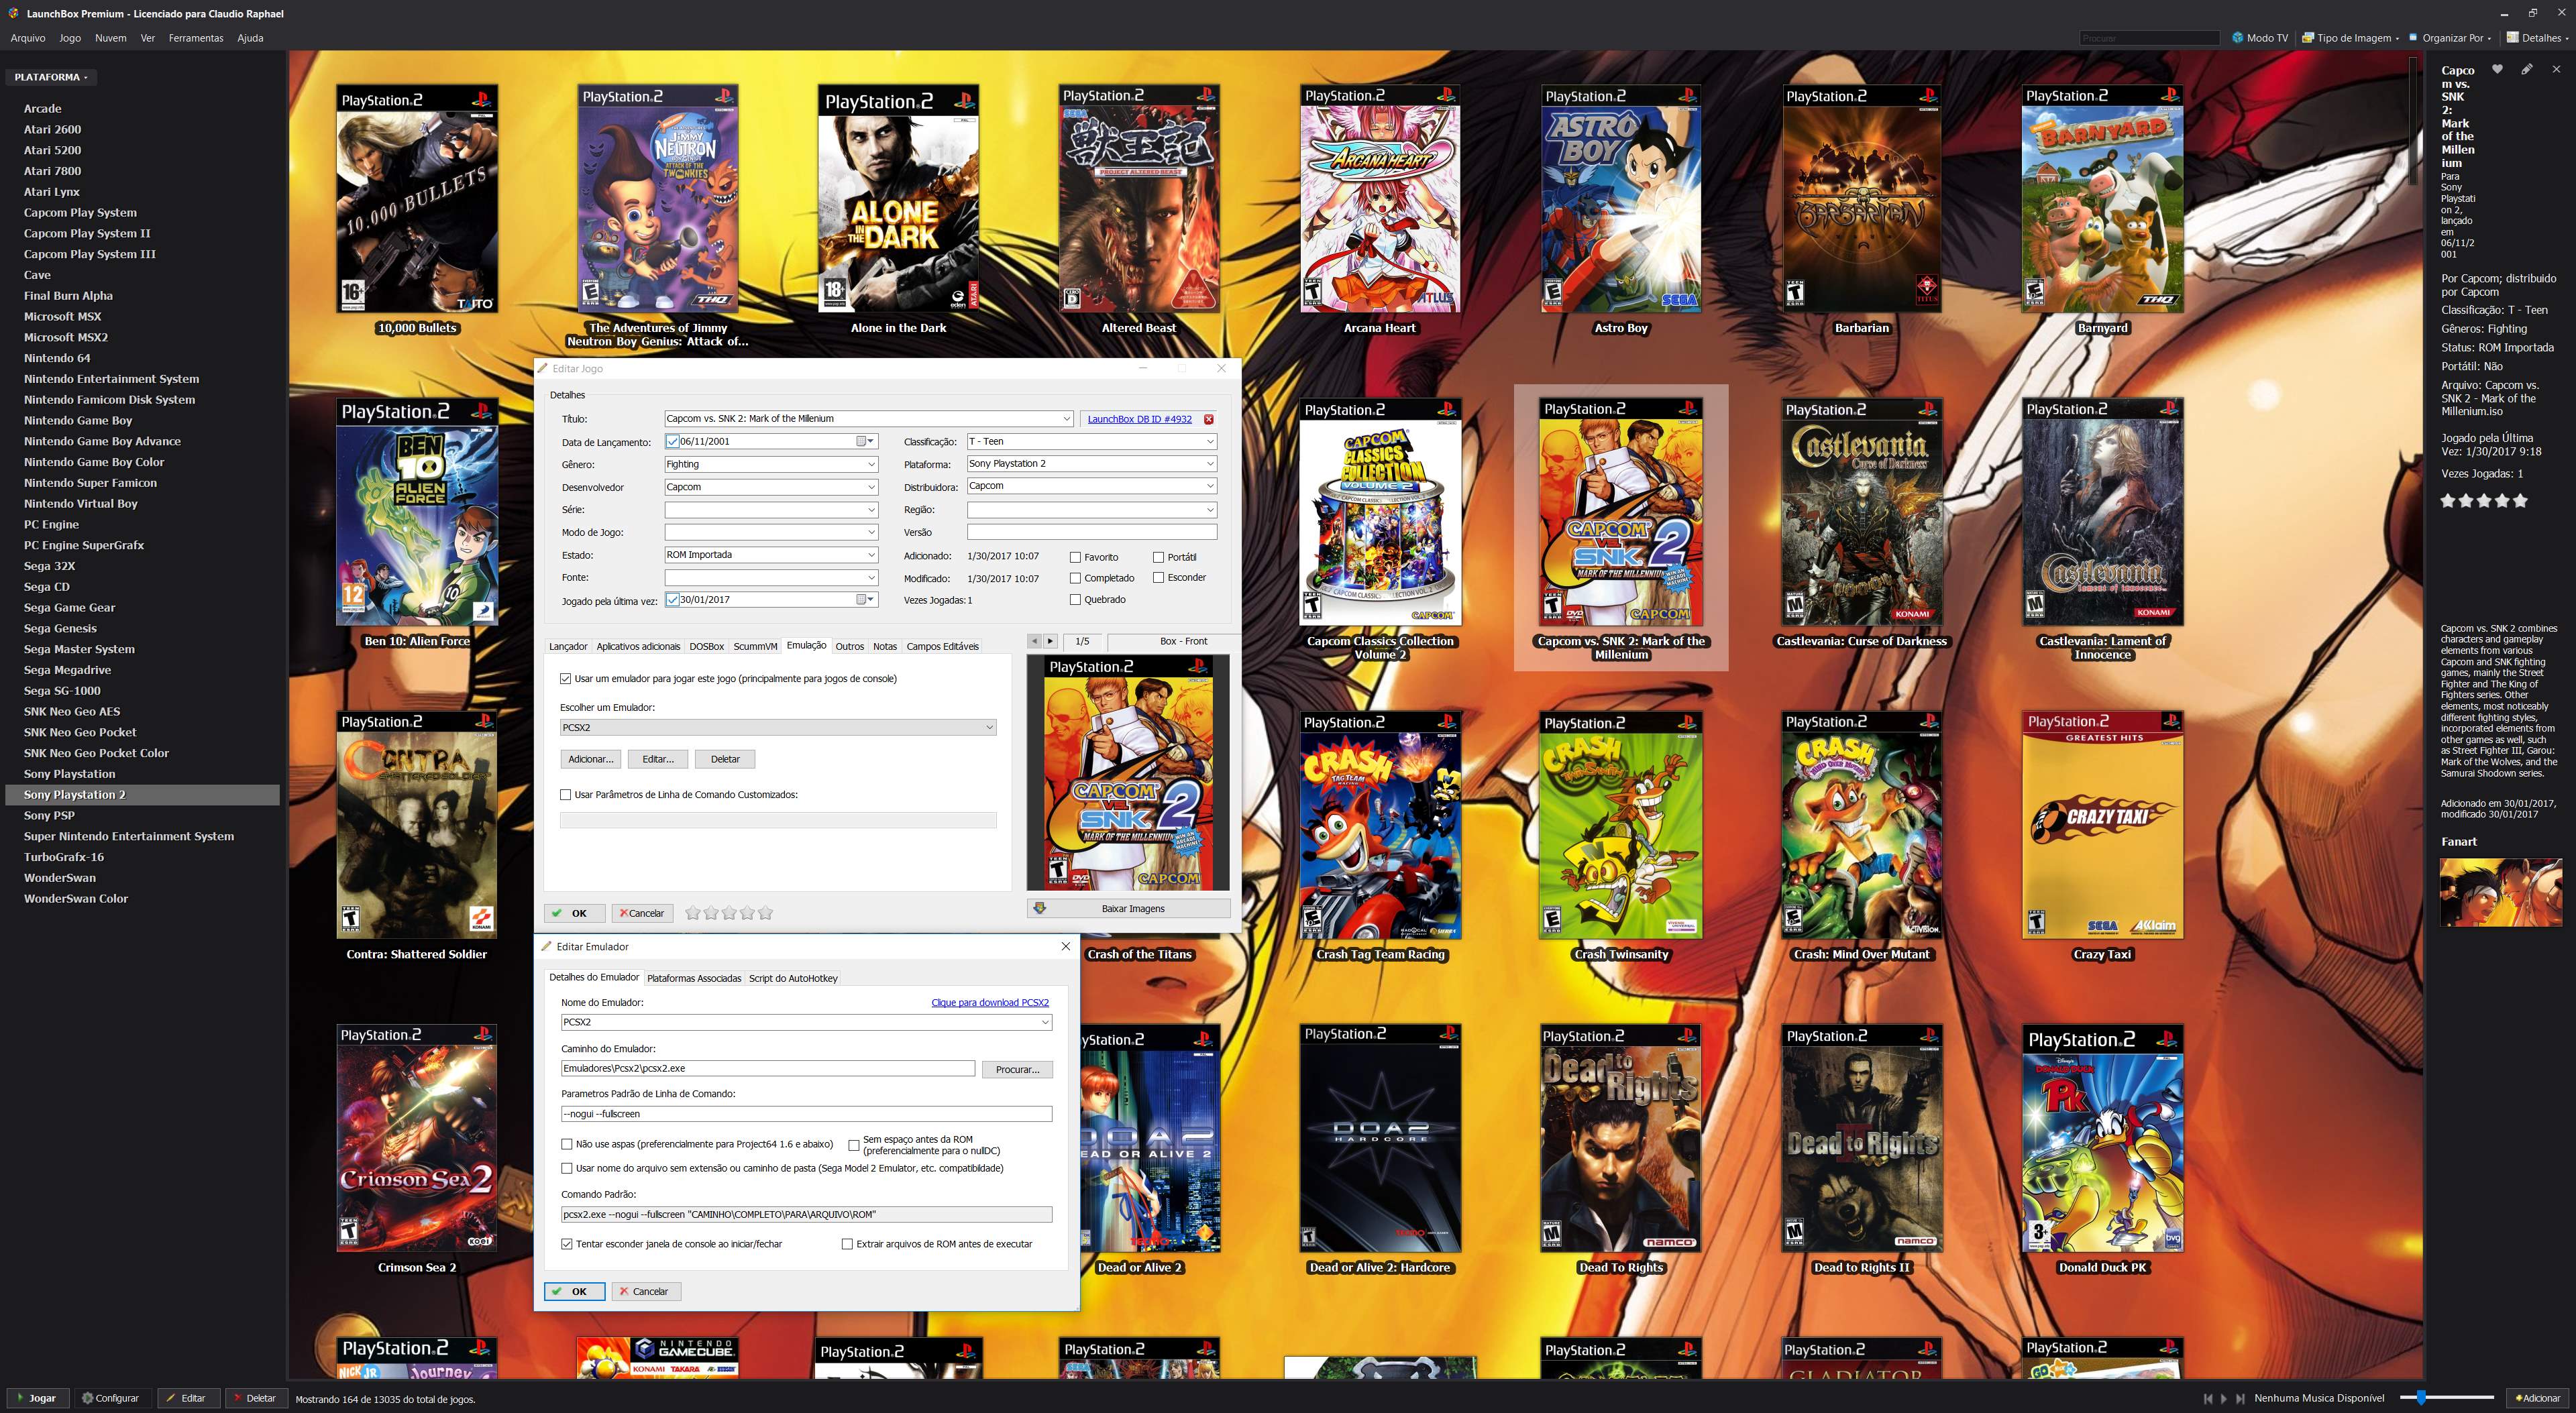Expand the Estado dropdown
The height and width of the screenshot is (1413, 2576).
coord(871,554)
